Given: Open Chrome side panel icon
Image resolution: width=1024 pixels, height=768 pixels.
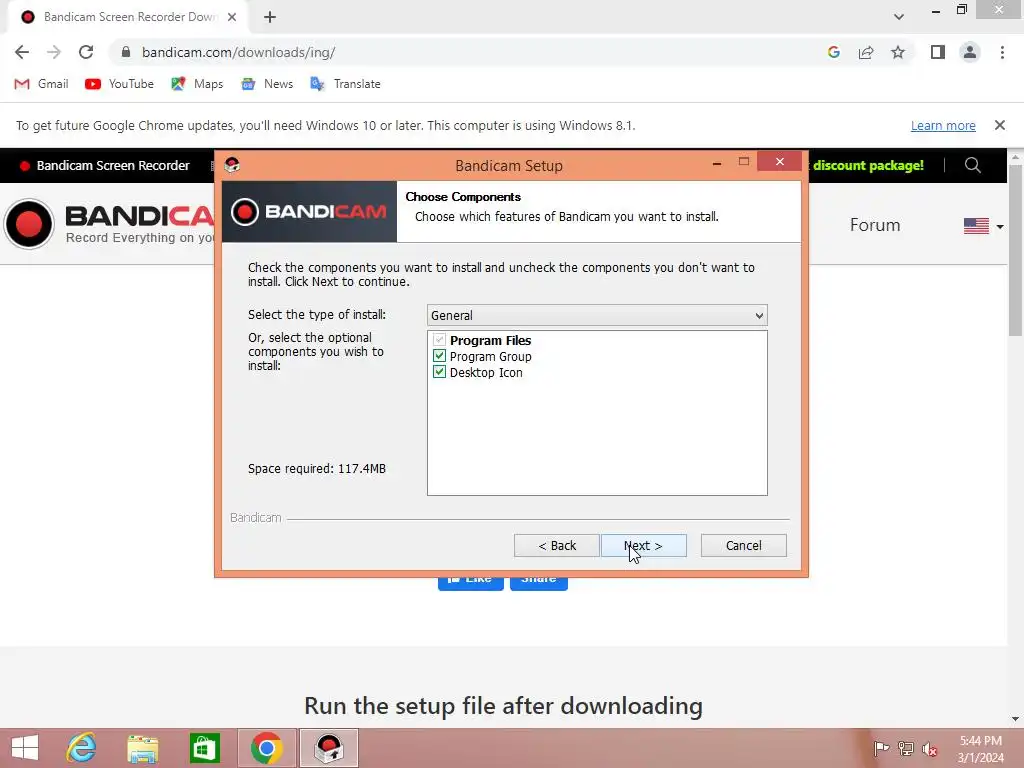Looking at the screenshot, I should point(938,52).
